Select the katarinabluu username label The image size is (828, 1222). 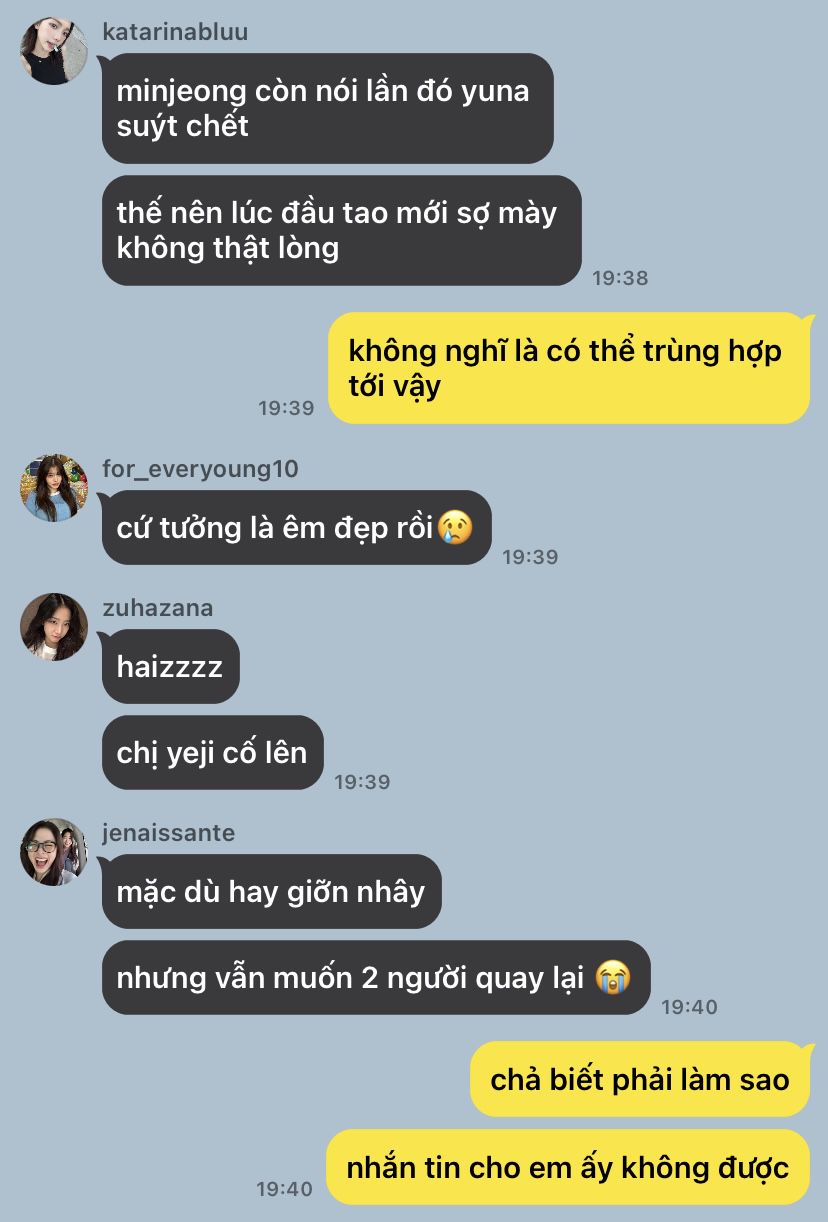click(175, 32)
